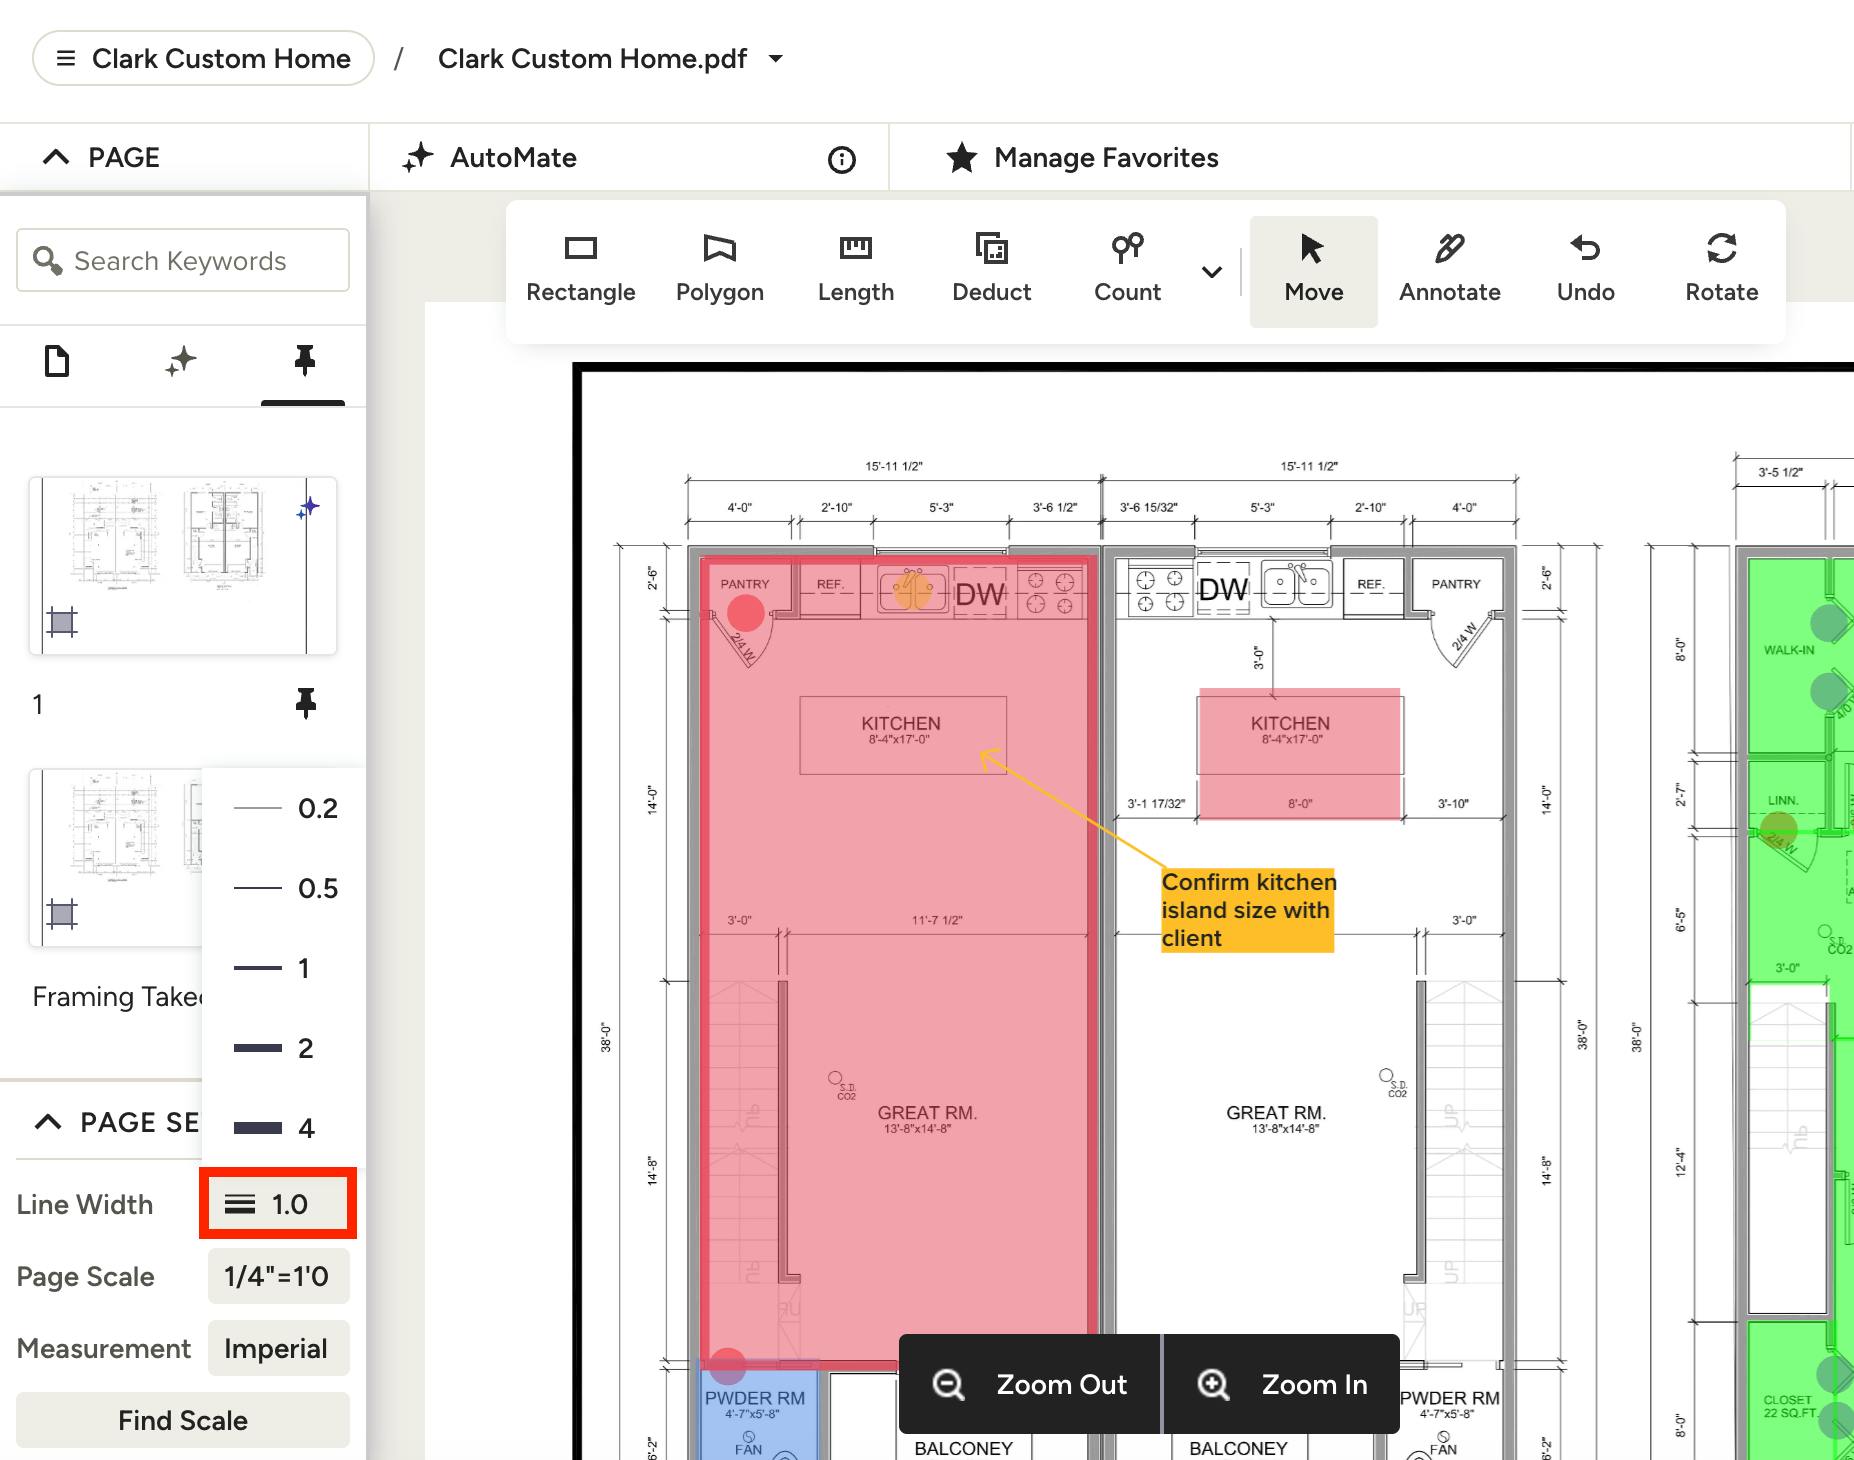Select the red count marker in left pantry
Viewport: 1854px width, 1460px height.
(746, 613)
